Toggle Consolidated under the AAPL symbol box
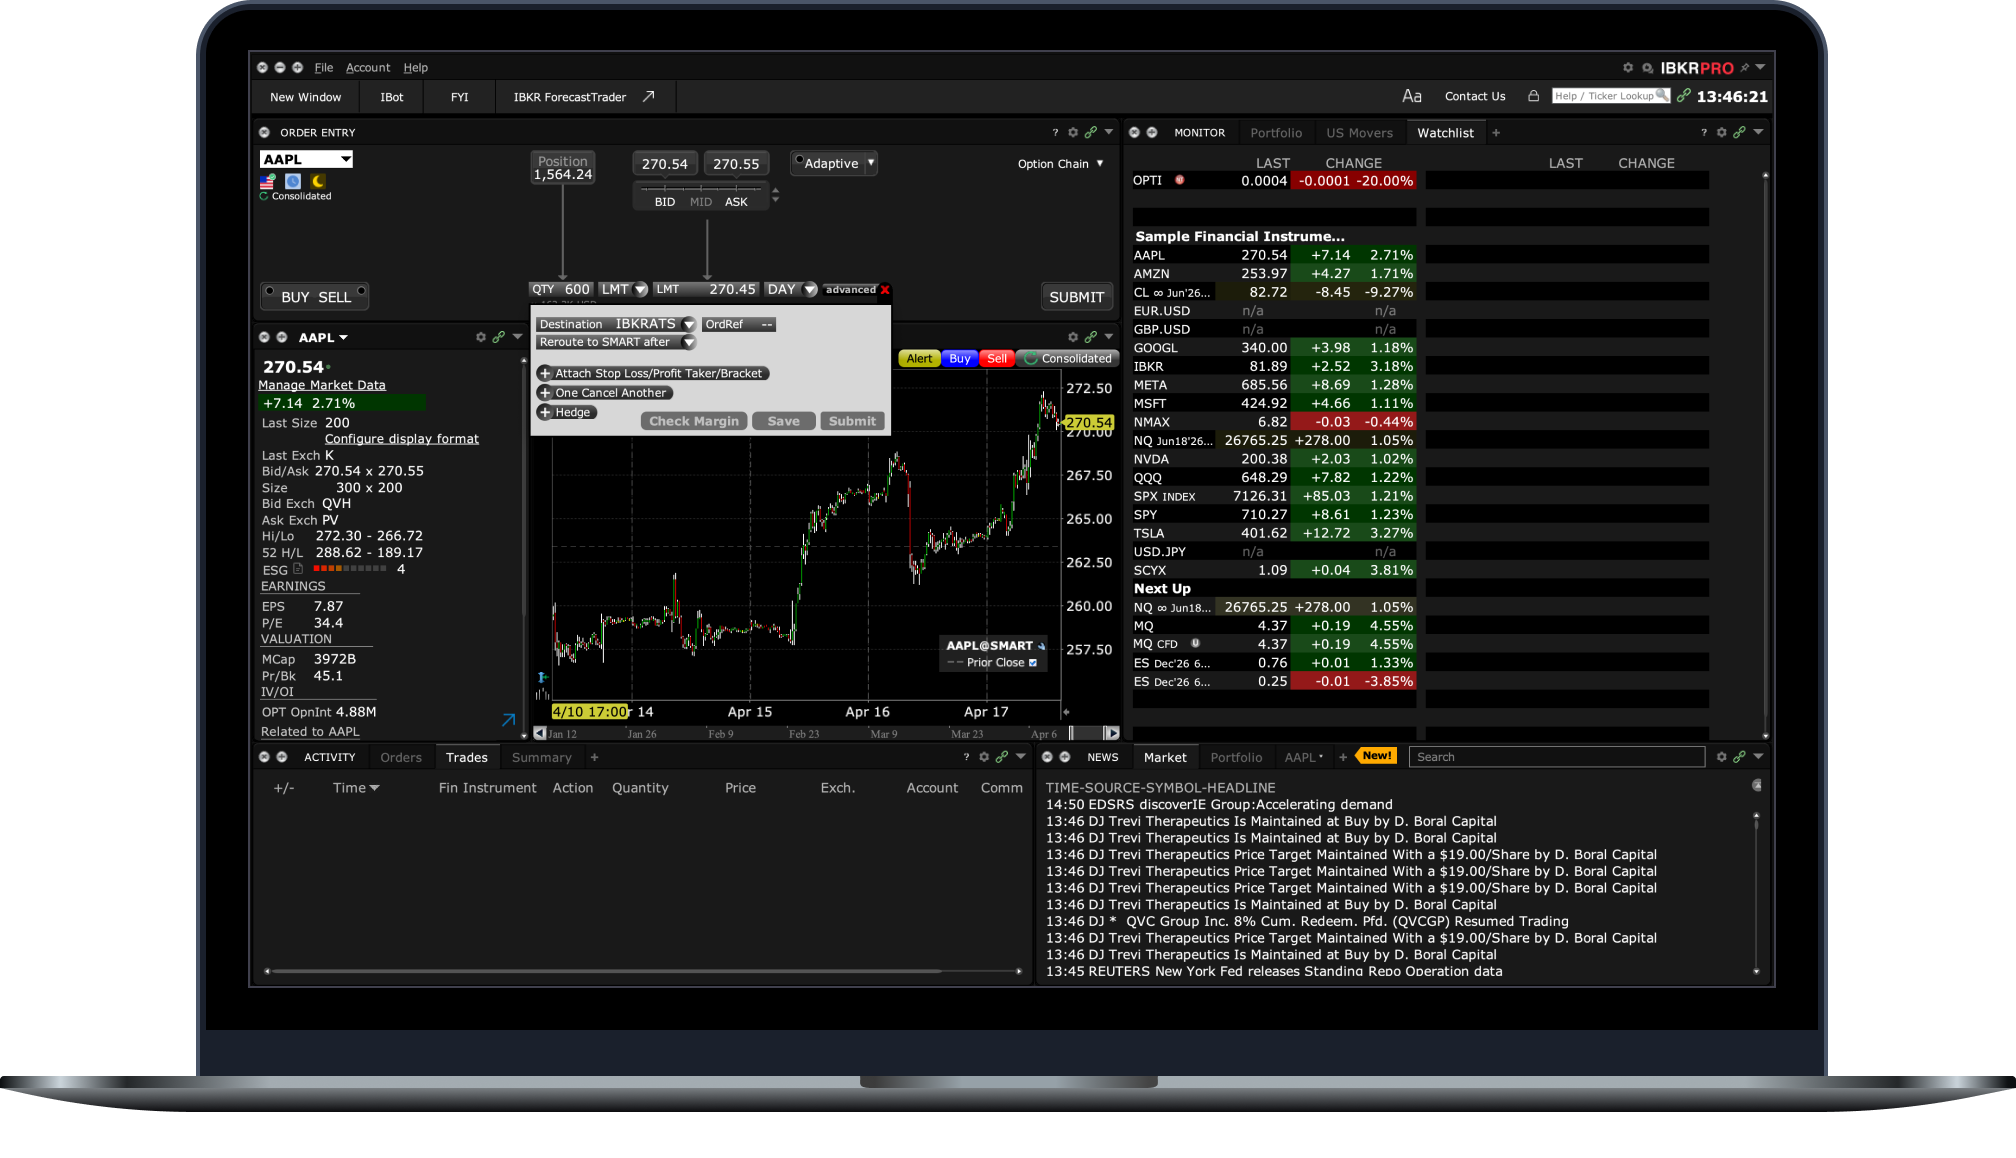This screenshot has height=1158, width=2016. point(296,196)
